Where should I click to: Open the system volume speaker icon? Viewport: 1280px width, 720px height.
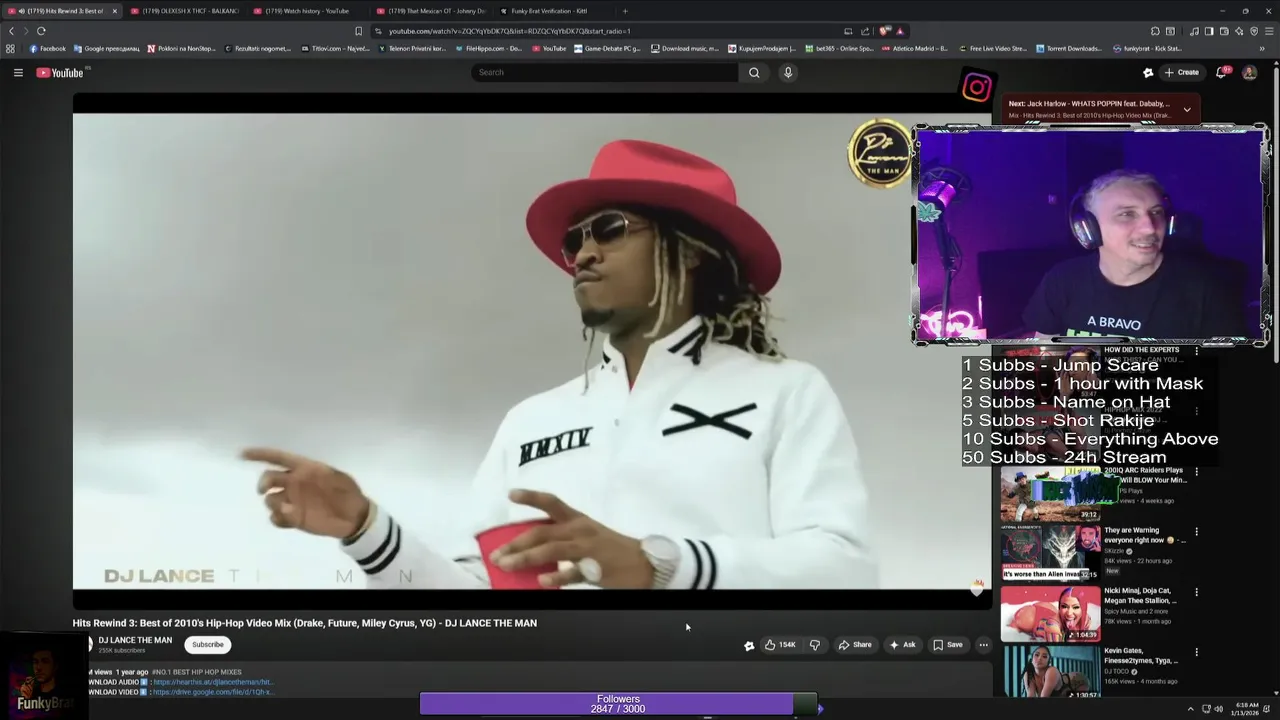tap(1219, 709)
